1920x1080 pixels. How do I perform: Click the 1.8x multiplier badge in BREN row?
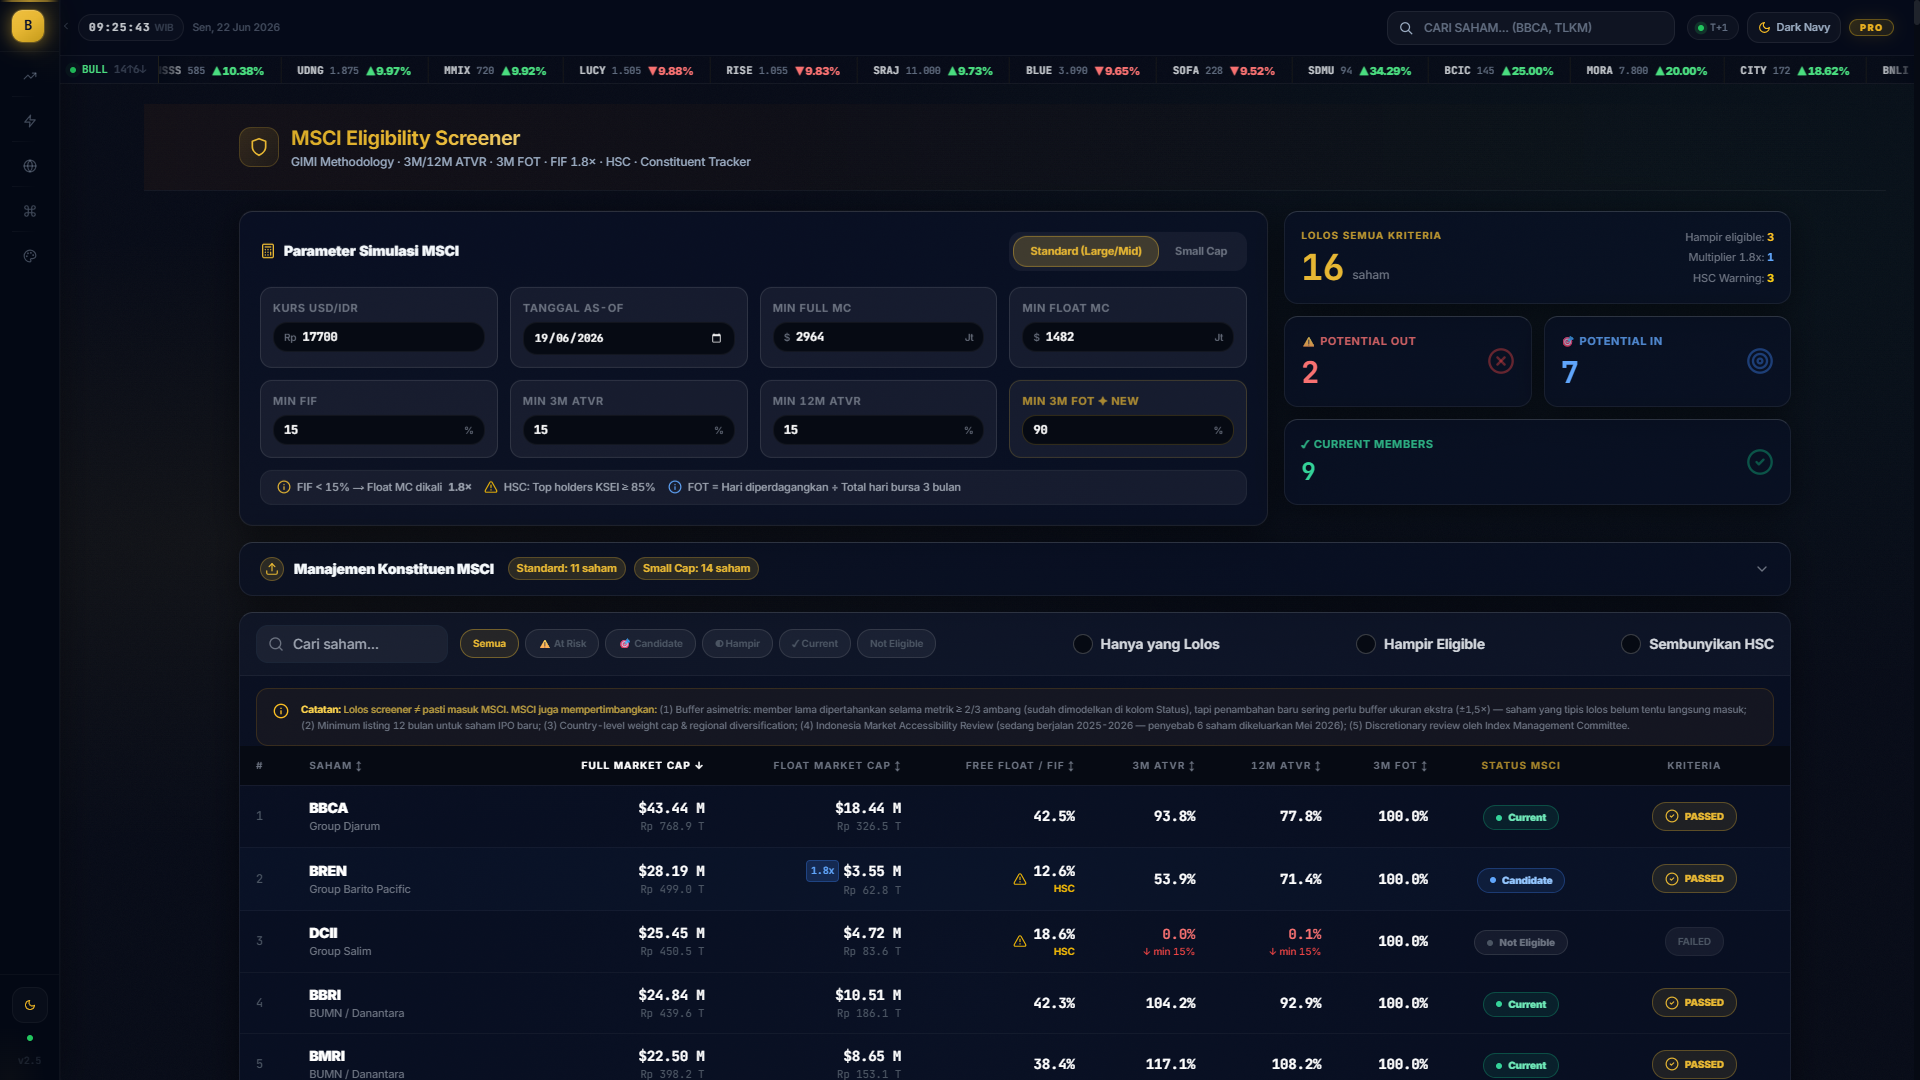822,871
